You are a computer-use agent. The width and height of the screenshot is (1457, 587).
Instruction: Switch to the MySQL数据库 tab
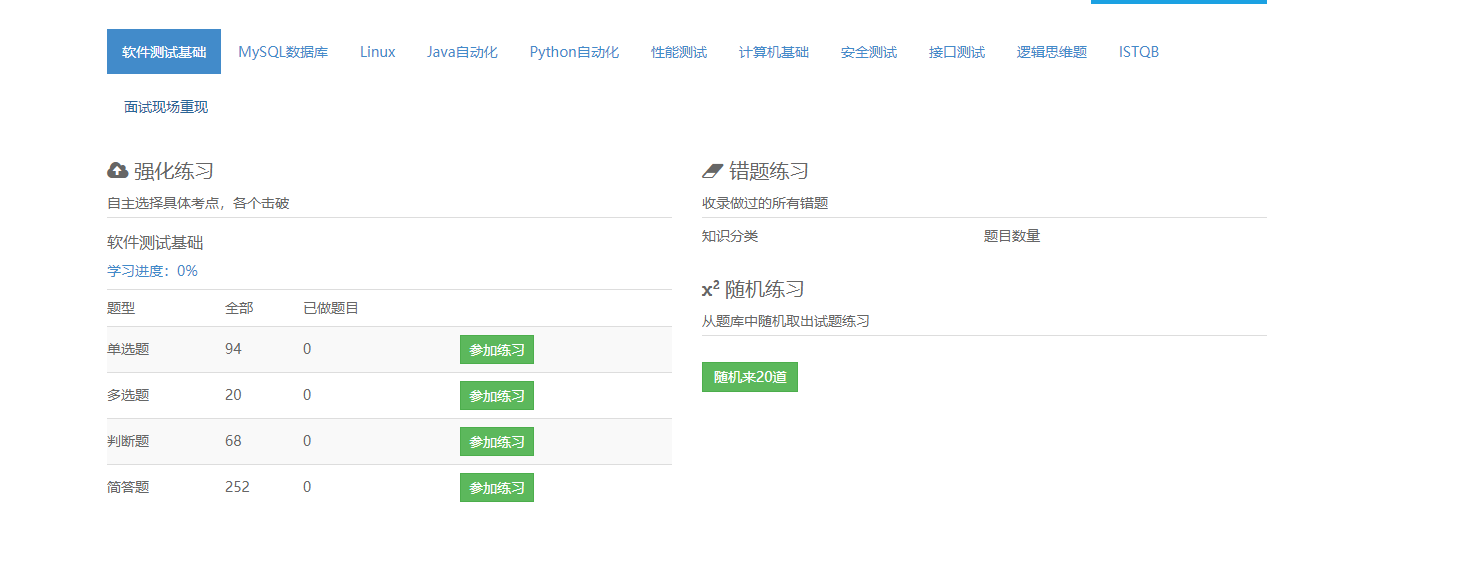tap(283, 52)
